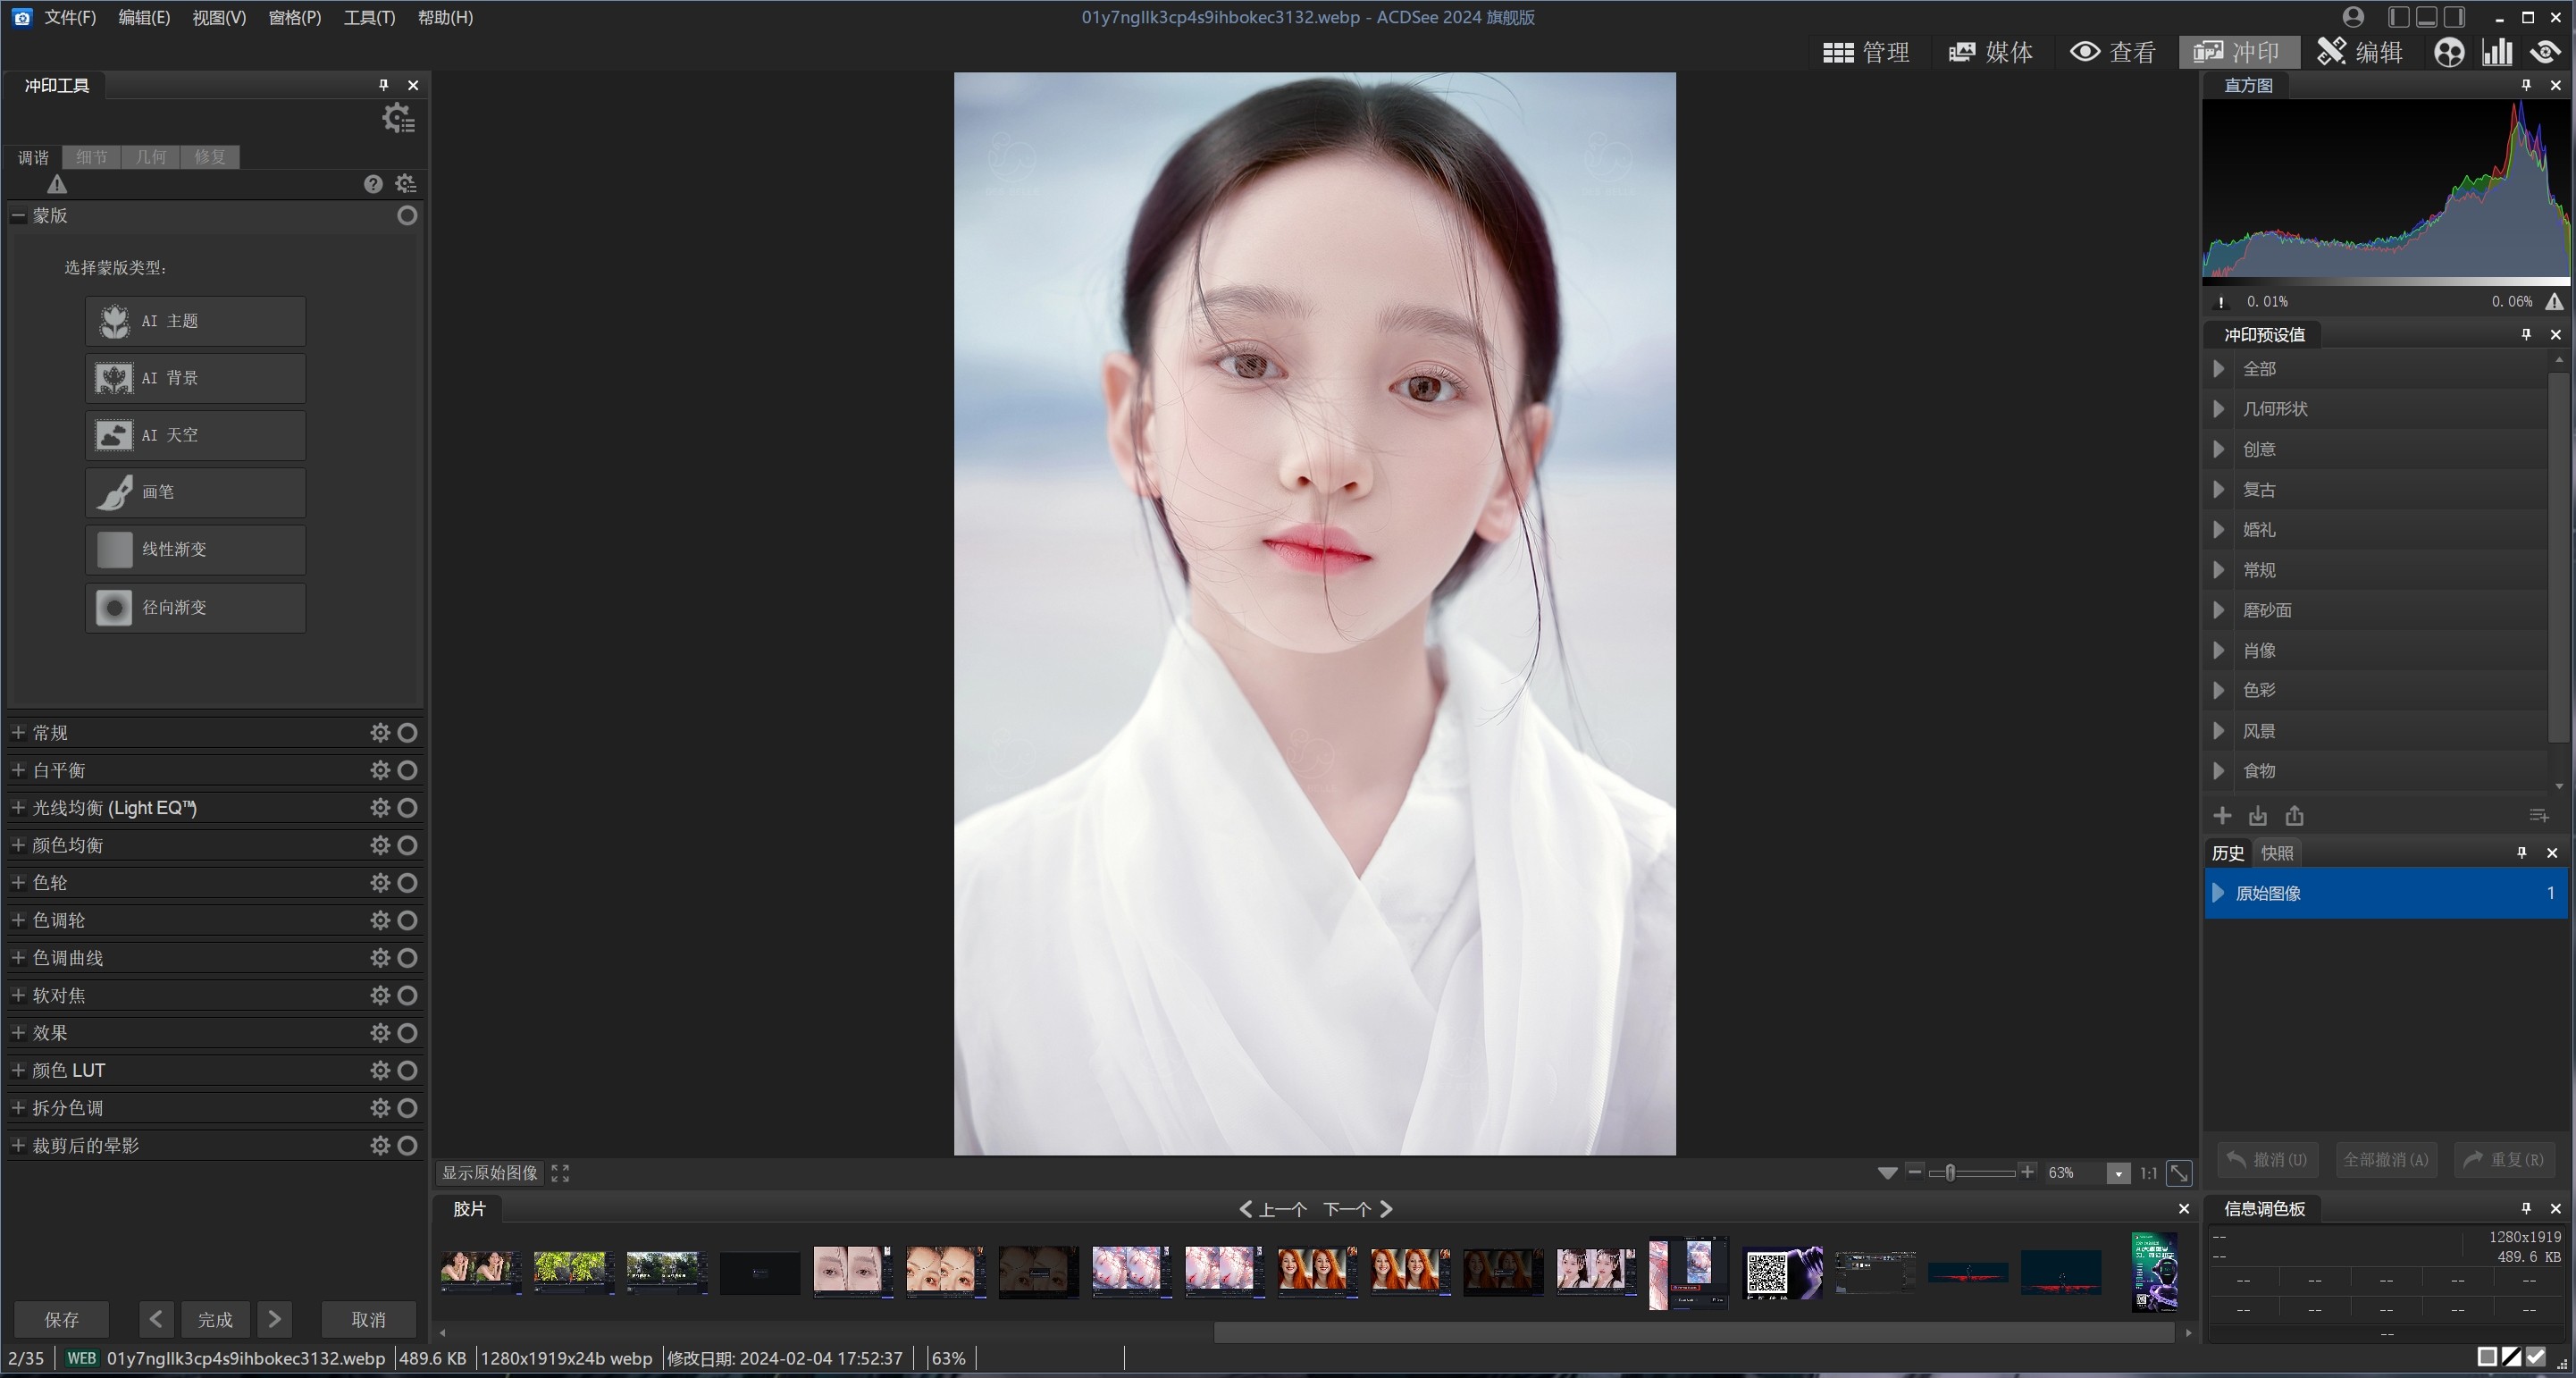Click the zoom out minus button
The image size is (2576, 1378).
point(1914,1172)
